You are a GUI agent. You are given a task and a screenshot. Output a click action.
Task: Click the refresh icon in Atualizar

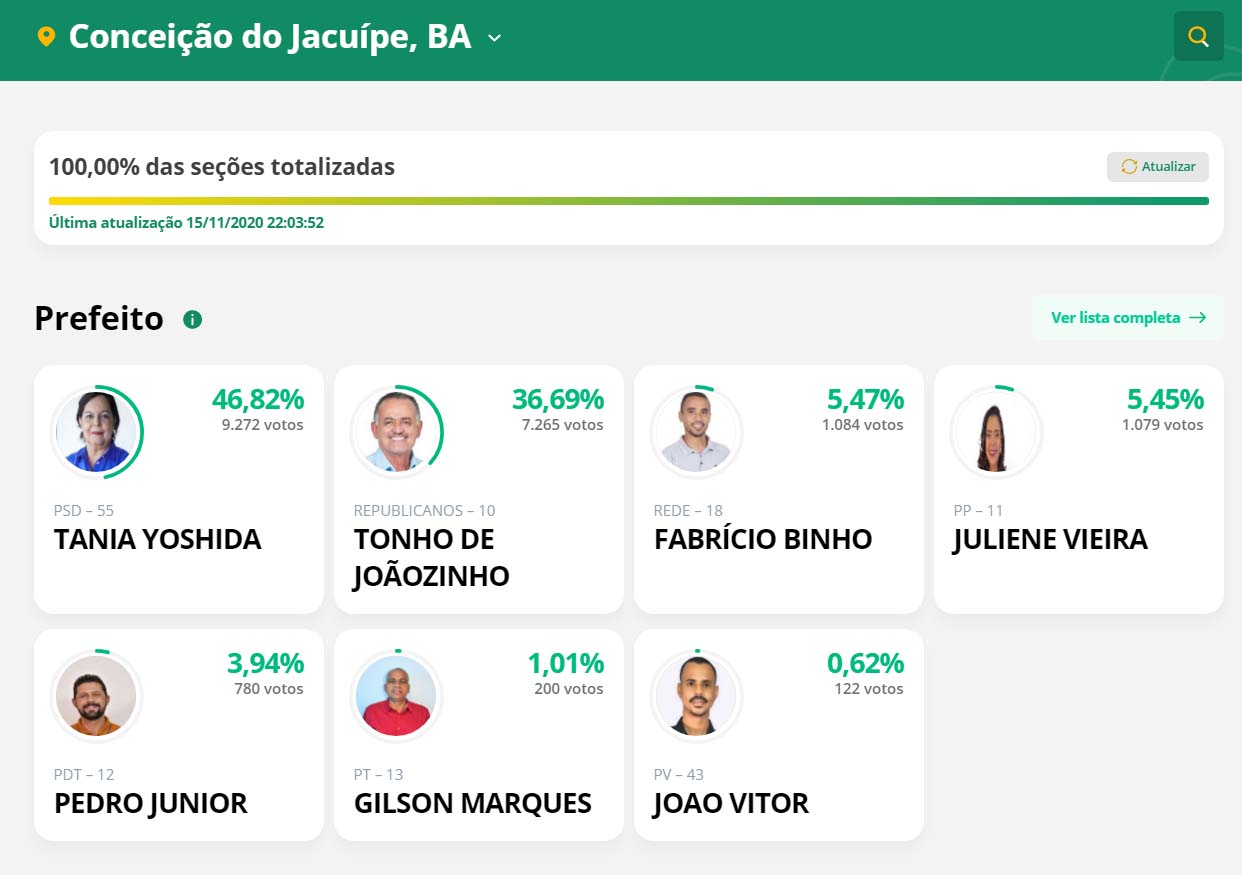(1129, 167)
